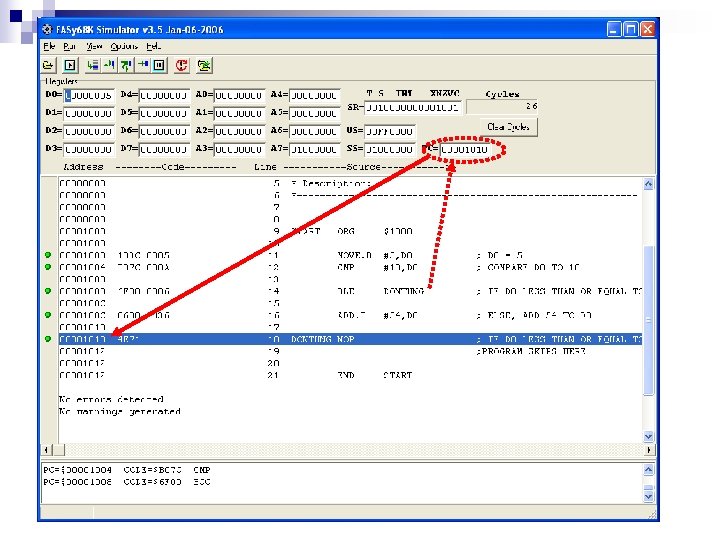The height and width of the screenshot is (540, 720).
Task: Click the D5 register field
Action: 164,113
